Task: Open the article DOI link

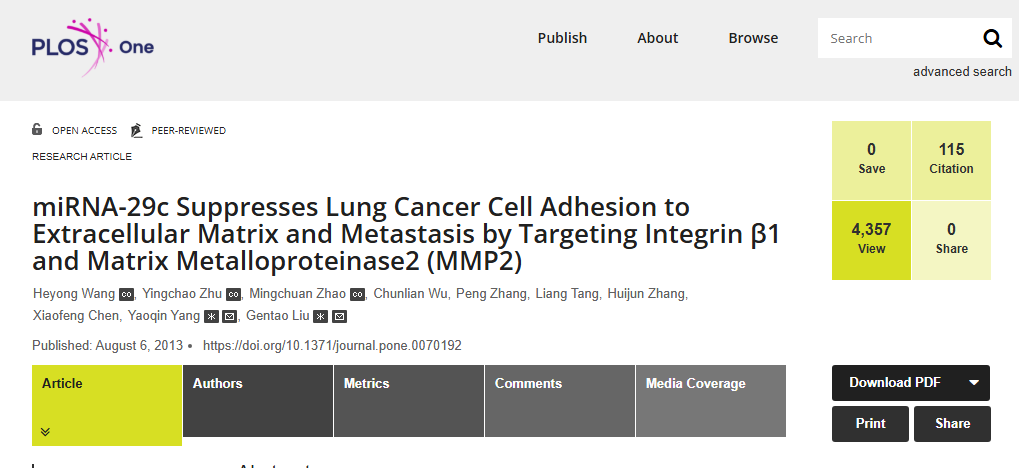Action: click(332, 346)
